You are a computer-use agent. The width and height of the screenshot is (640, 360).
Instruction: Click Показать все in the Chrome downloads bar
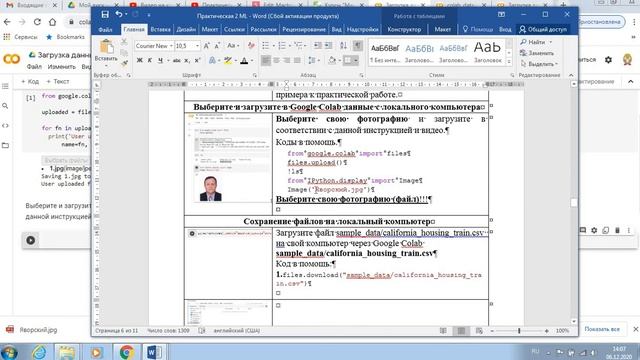(x=602, y=329)
